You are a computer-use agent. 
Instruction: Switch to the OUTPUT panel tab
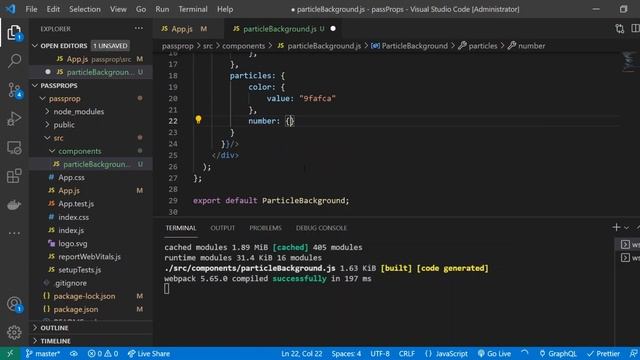tap(222, 228)
